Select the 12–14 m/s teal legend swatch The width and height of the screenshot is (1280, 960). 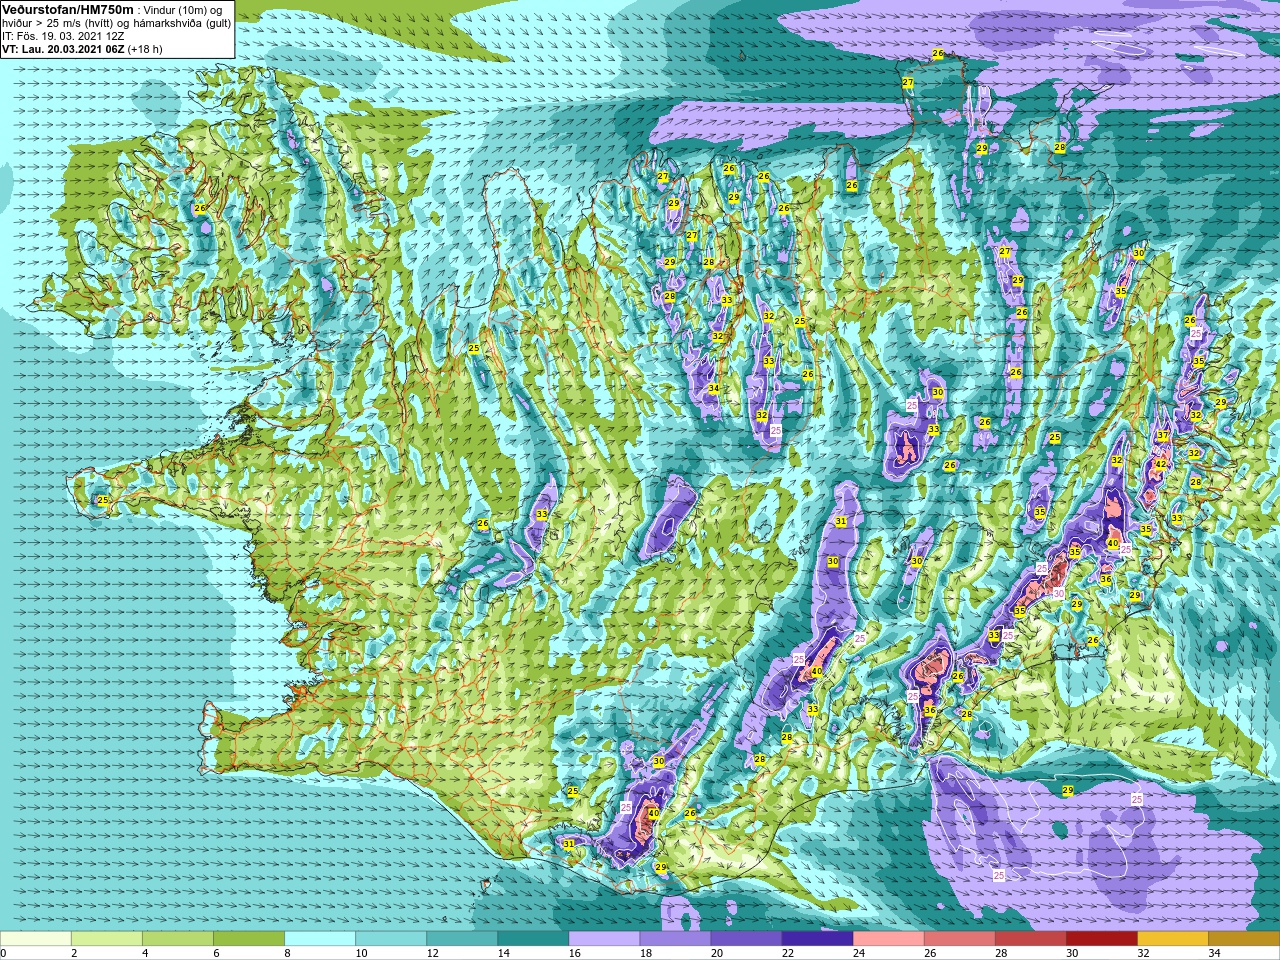point(462,938)
